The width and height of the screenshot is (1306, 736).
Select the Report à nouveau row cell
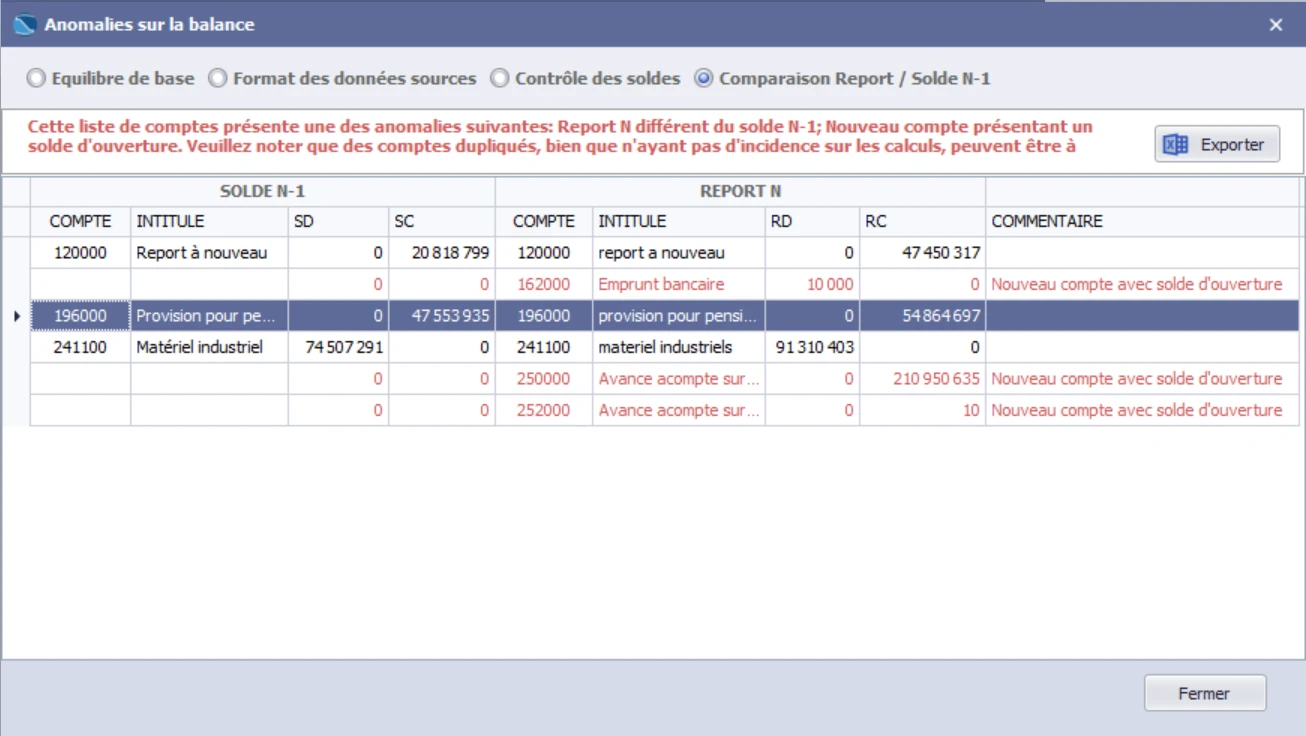[209, 253]
